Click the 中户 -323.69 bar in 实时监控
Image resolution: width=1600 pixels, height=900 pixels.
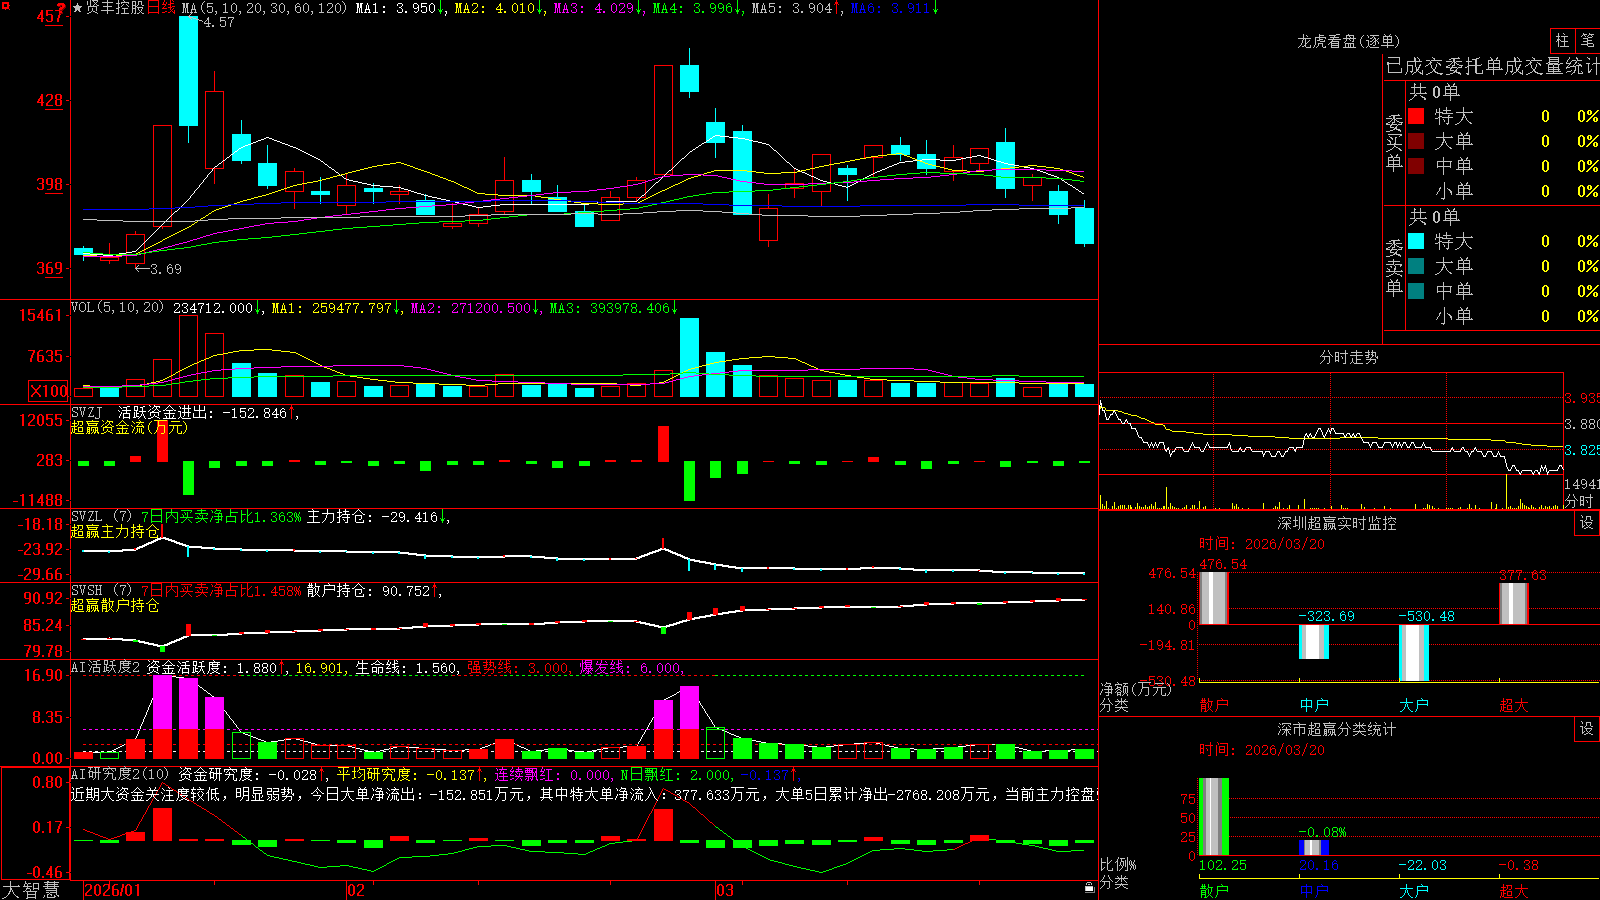pyautogui.click(x=1313, y=642)
